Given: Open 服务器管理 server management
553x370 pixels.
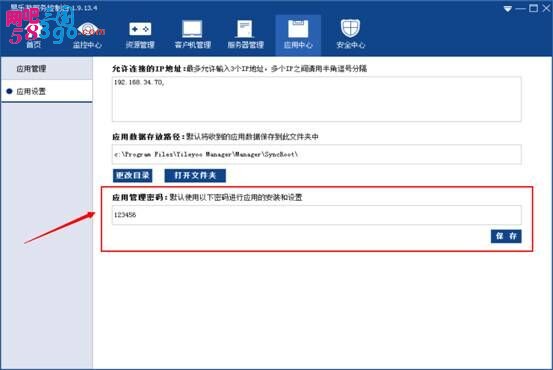Looking at the screenshot, I should (x=245, y=35).
